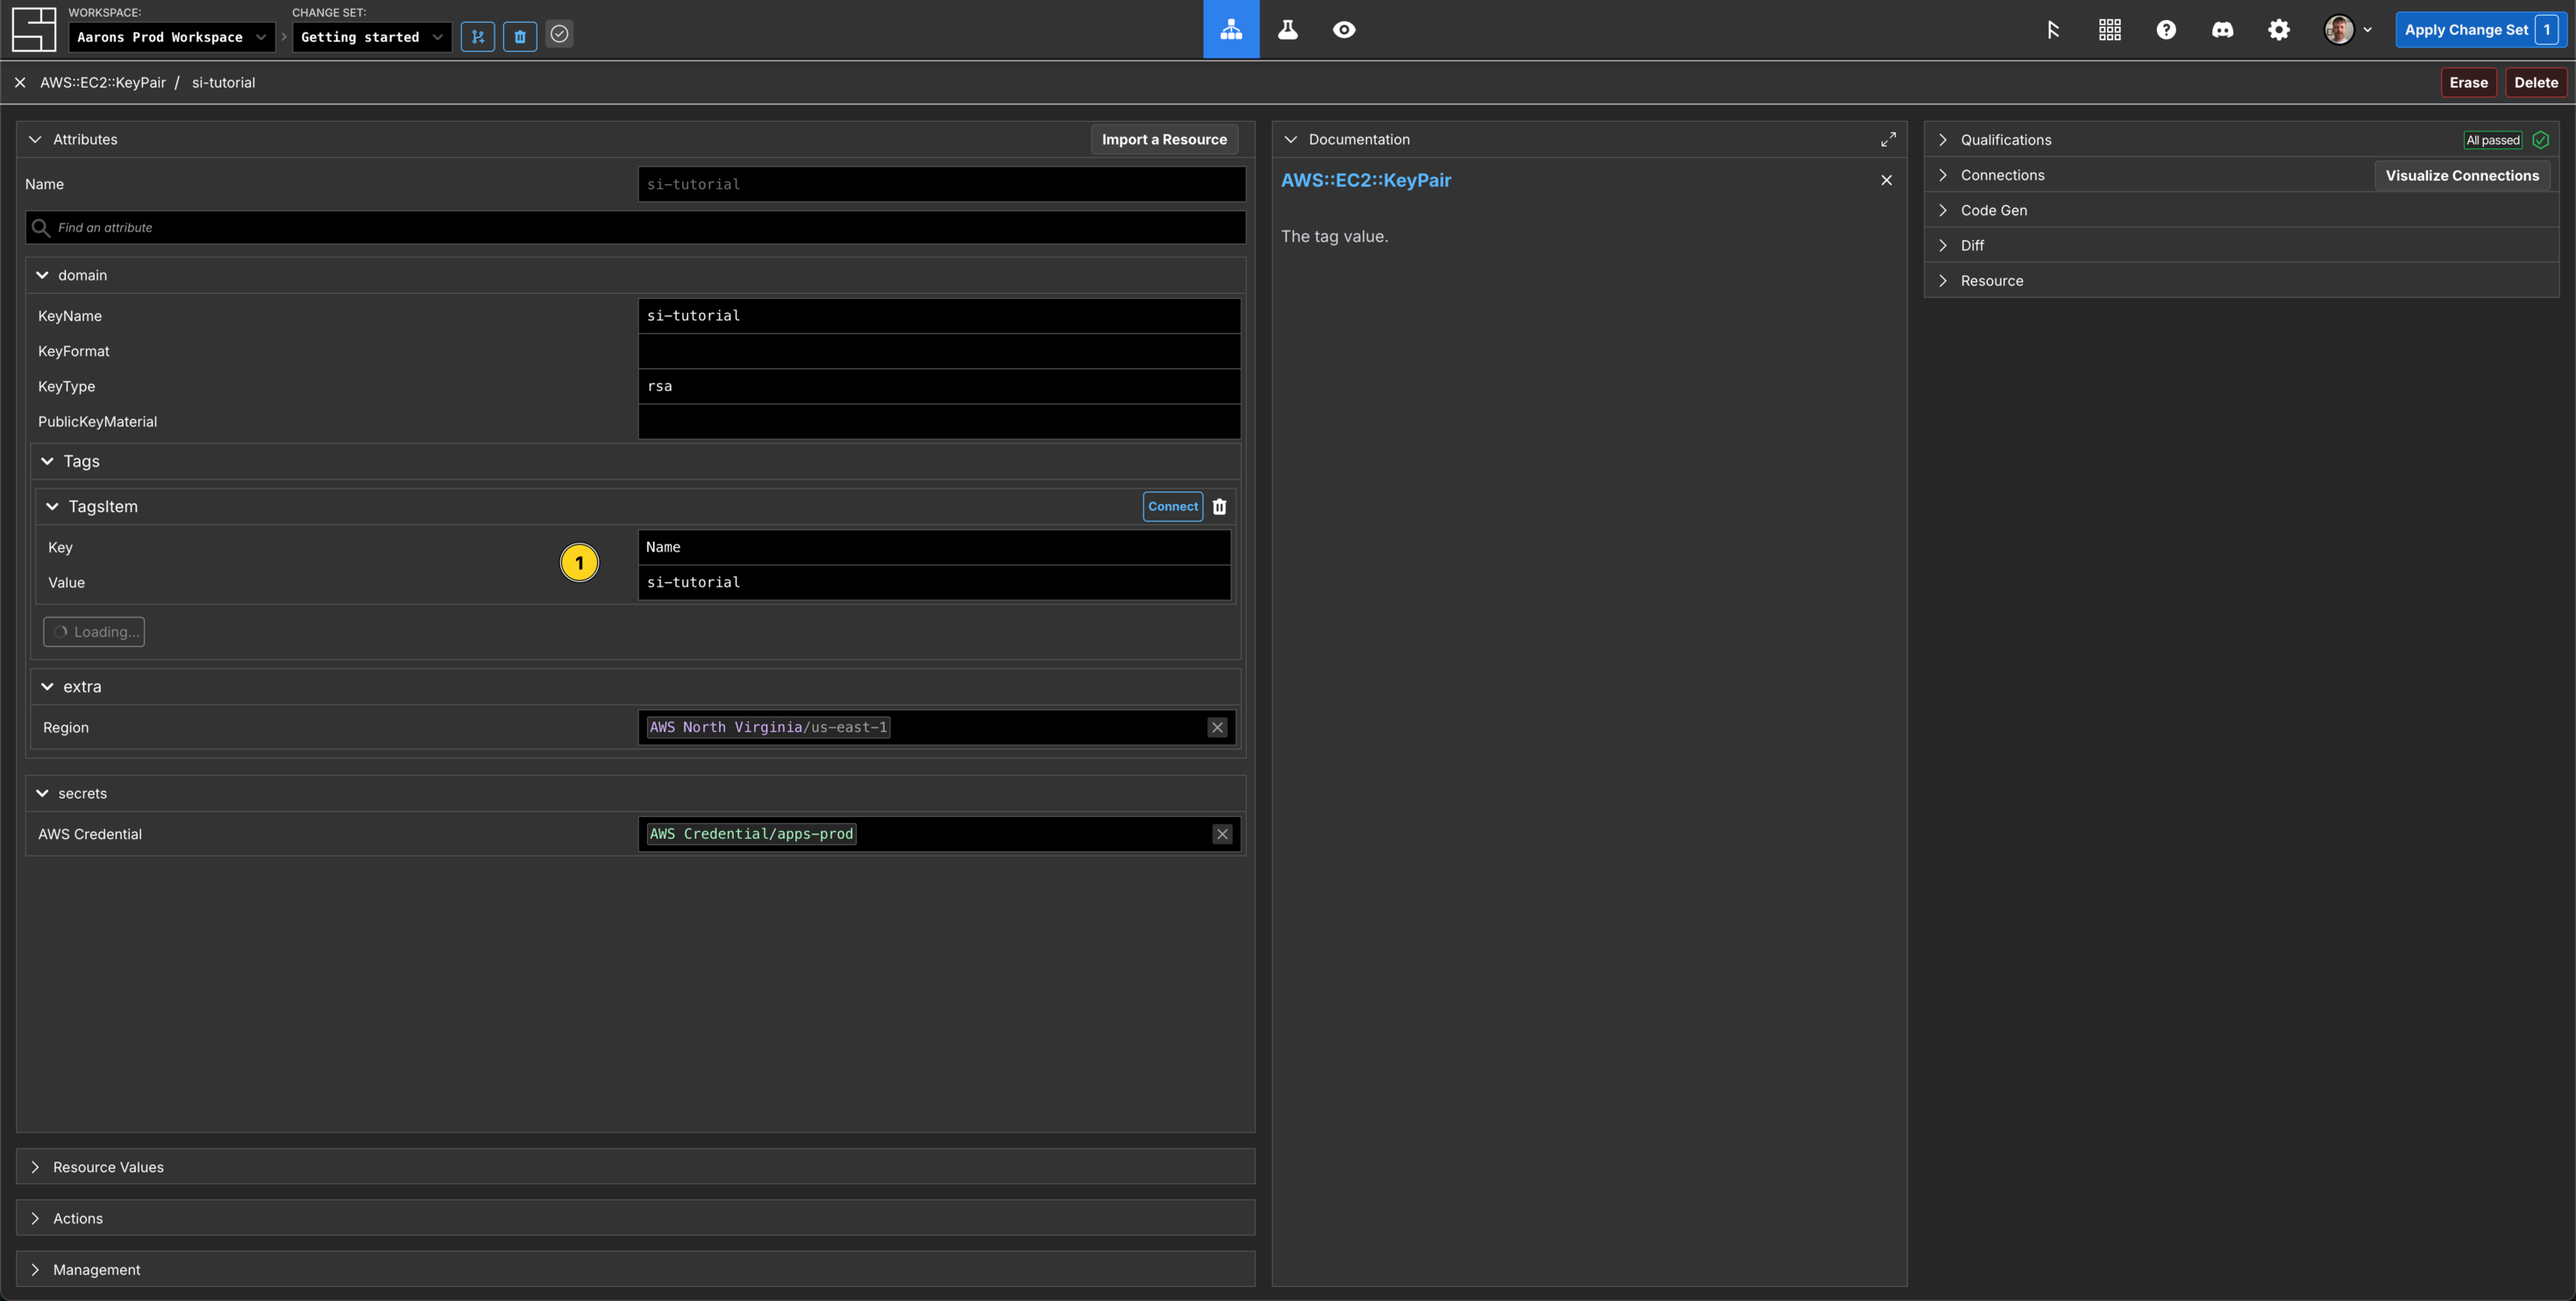Click the component Name field
Screen dimensions: 2576x1301
[x=942, y=184]
